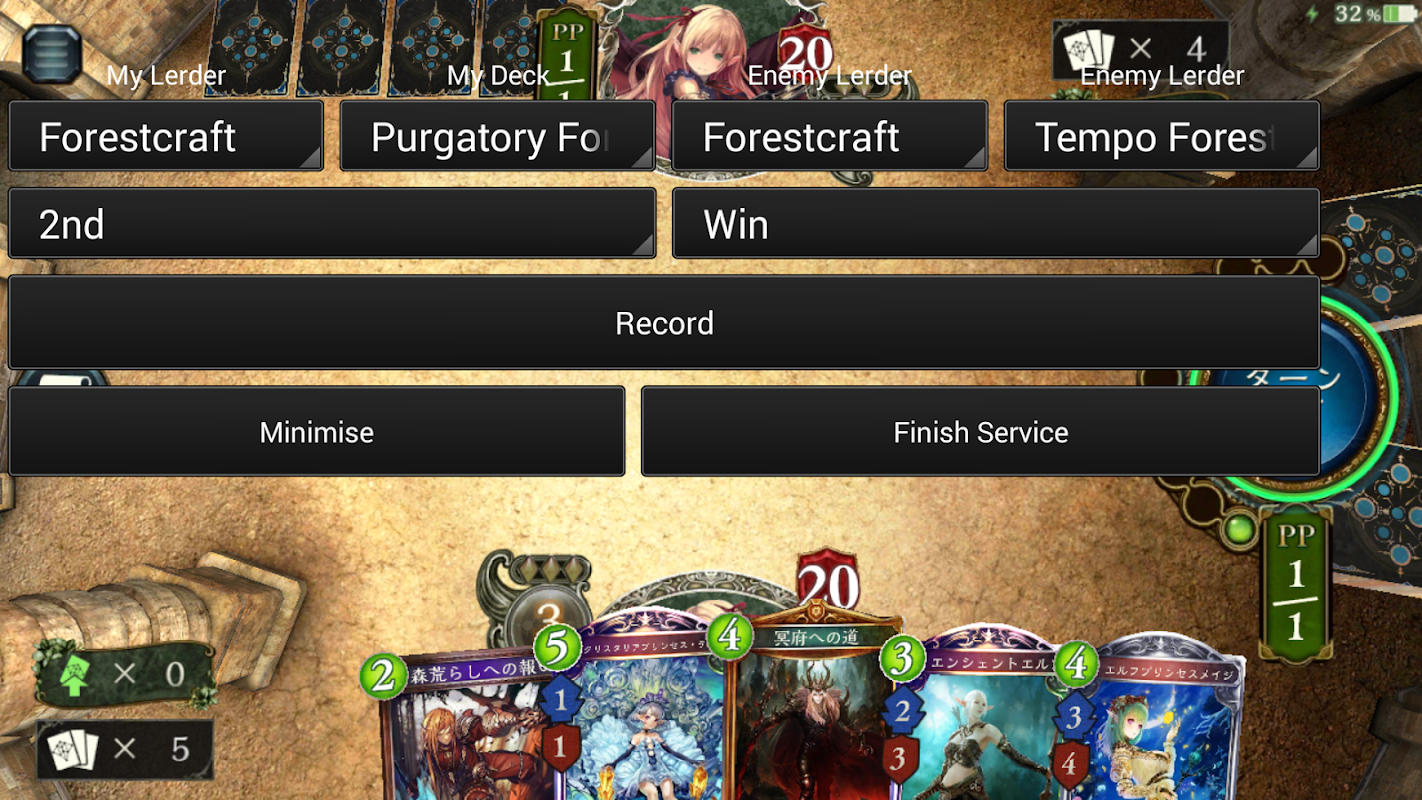This screenshot has height=800, width=1422.
Task: Expand the 2nd turn-order dropdown
Action: 332,223
